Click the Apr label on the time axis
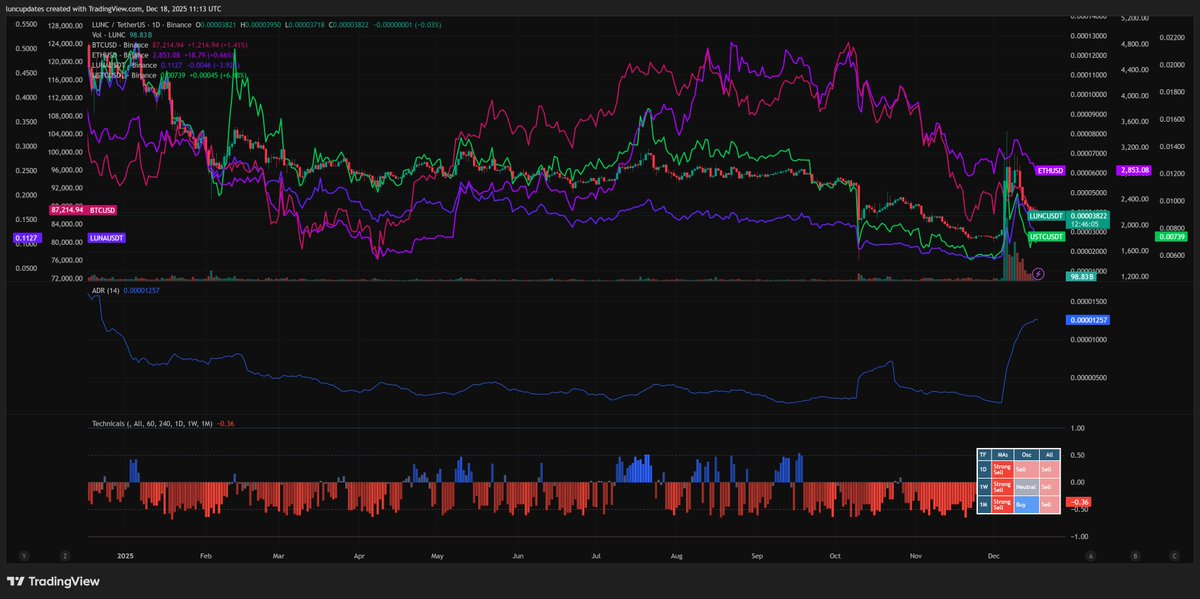This screenshot has width=1200, height=599. pos(357,555)
